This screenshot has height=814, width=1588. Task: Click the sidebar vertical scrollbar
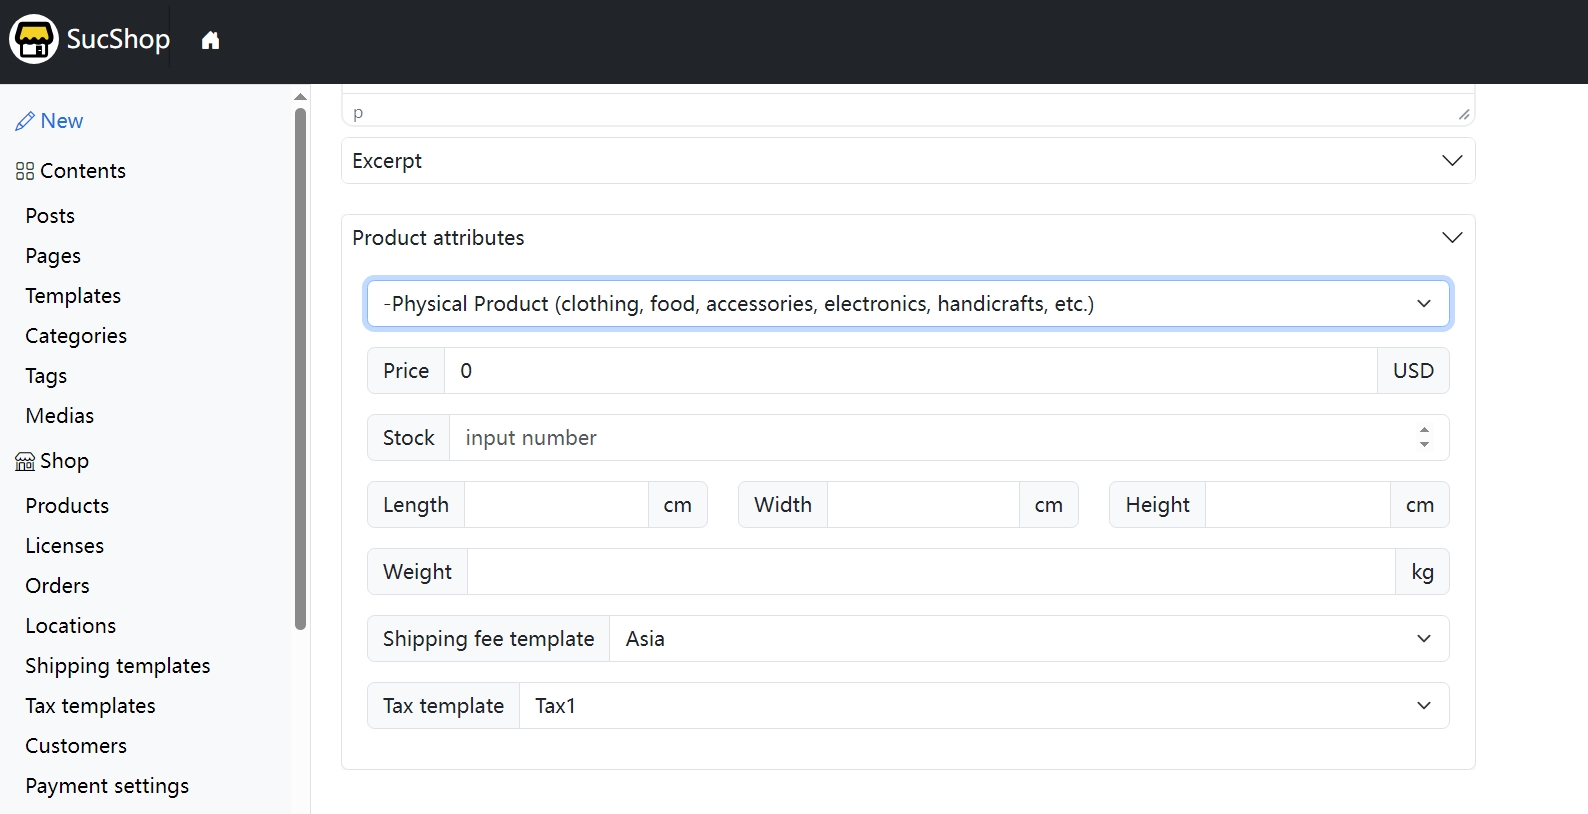(x=300, y=370)
